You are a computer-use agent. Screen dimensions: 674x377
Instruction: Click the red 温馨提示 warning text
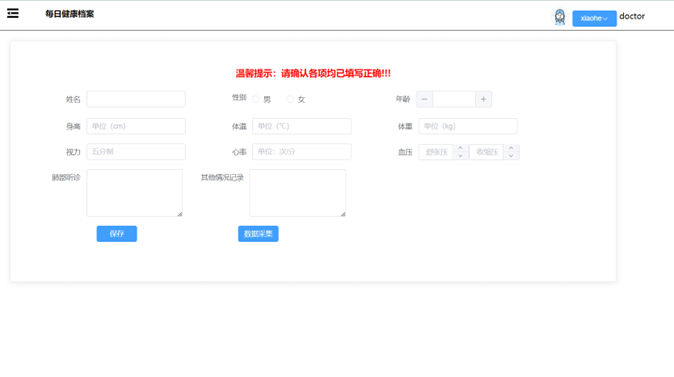click(x=313, y=74)
